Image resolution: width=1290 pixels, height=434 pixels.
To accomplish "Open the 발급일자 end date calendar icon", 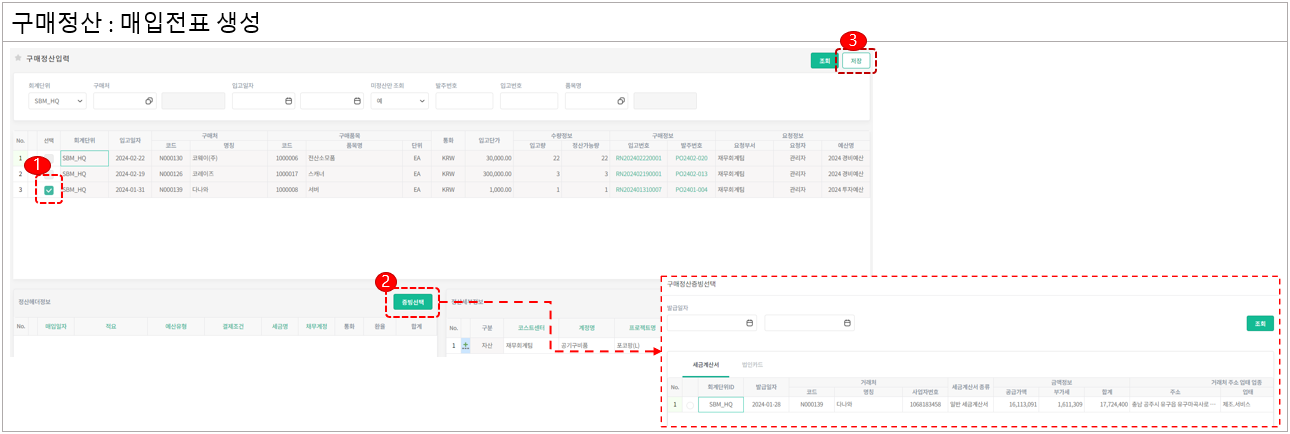I will click(848, 323).
